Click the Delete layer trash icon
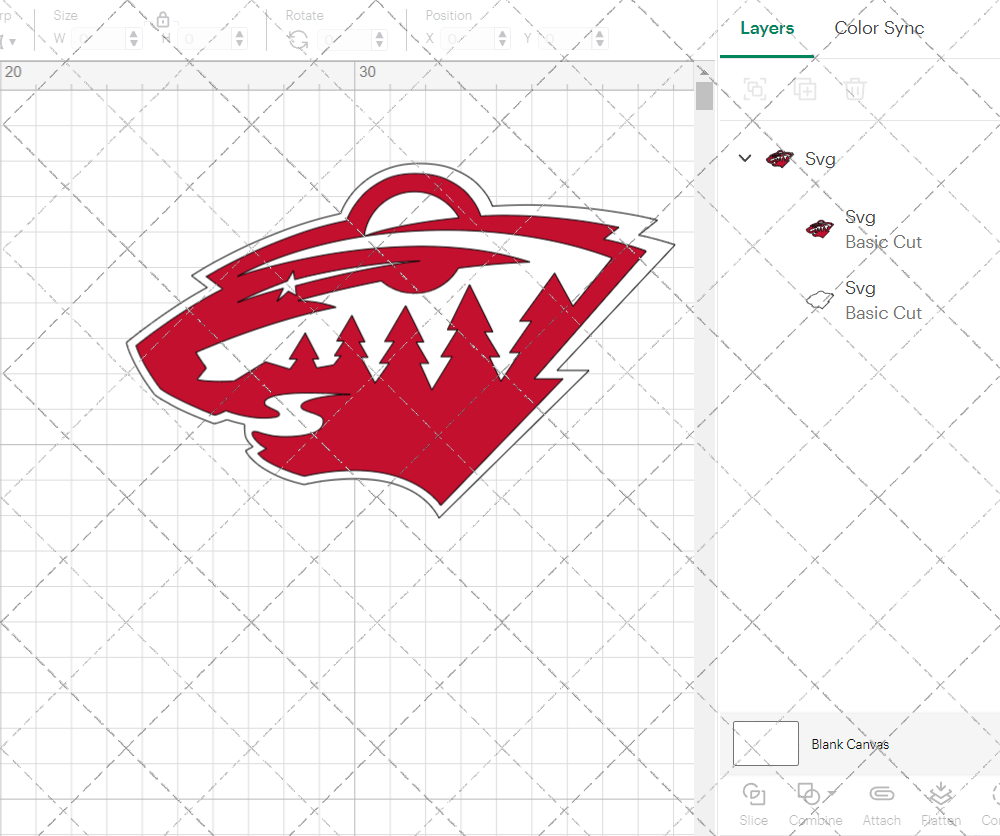This screenshot has width=1000, height=836. pyautogui.click(x=855, y=89)
